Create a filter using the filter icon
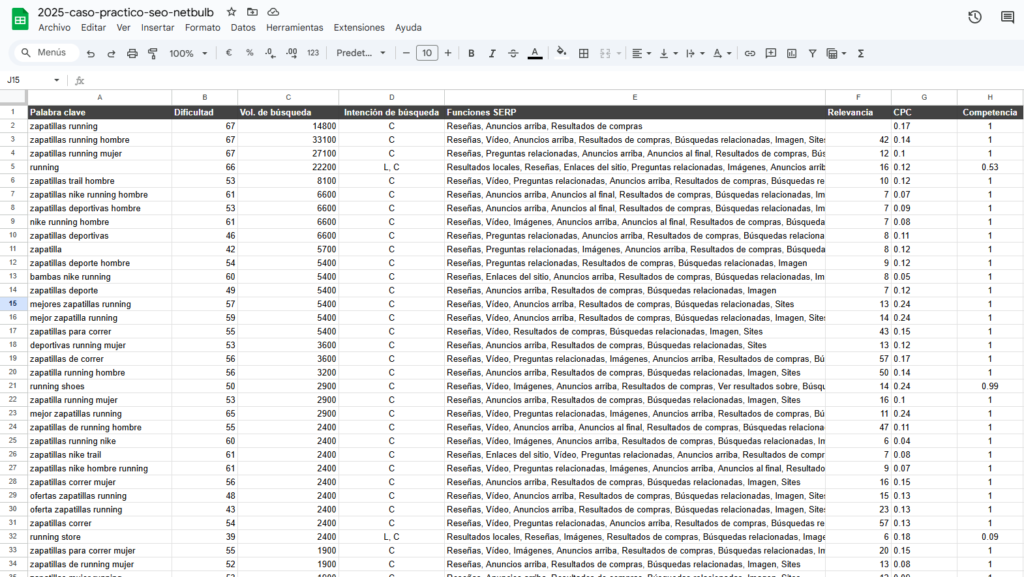The width and height of the screenshot is (1024, 577). tap(815, 52)
